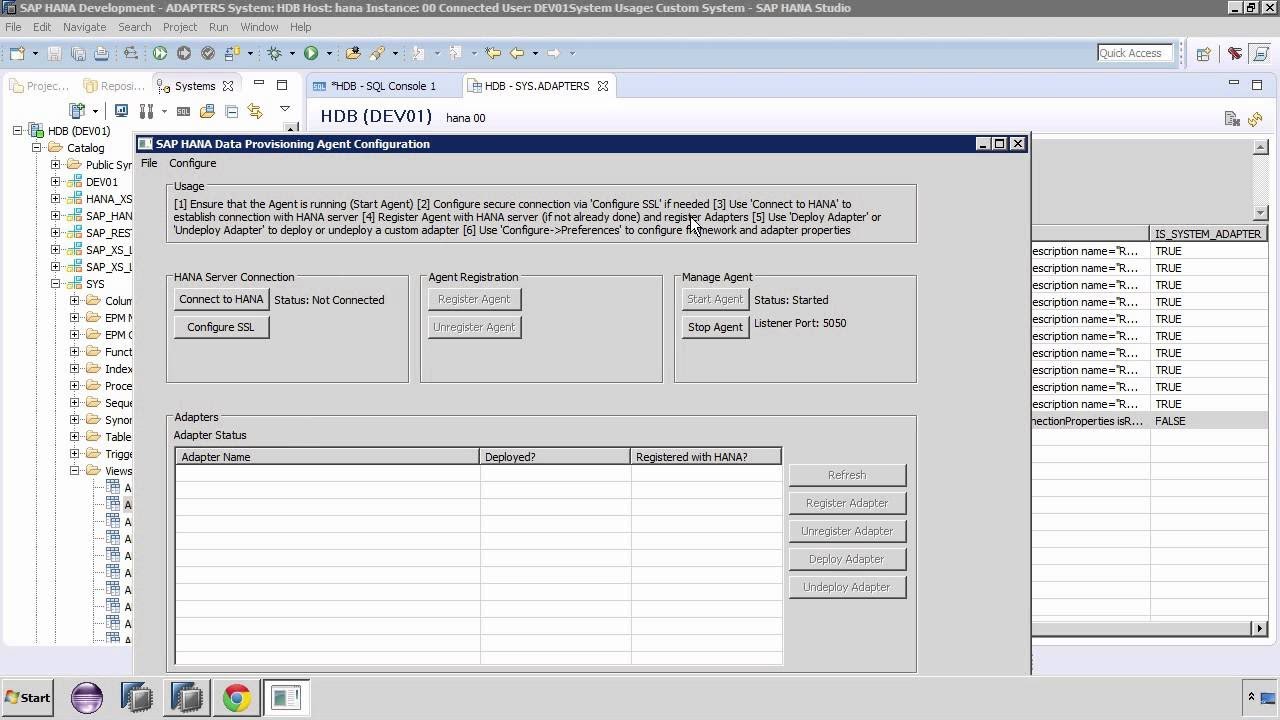
Task: Click the Quick Access search field
Action: pos(1135,53)
